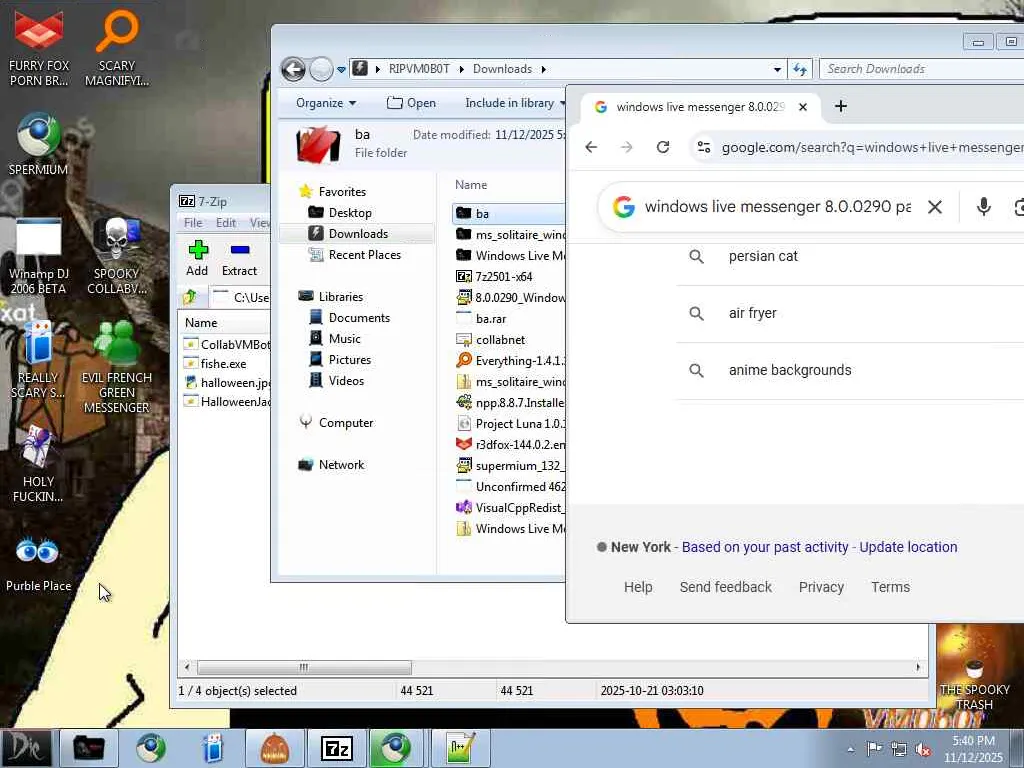Select 7z2501-x64 installer in Explorer
This screenshot has width=1024, height=768.
504,276
